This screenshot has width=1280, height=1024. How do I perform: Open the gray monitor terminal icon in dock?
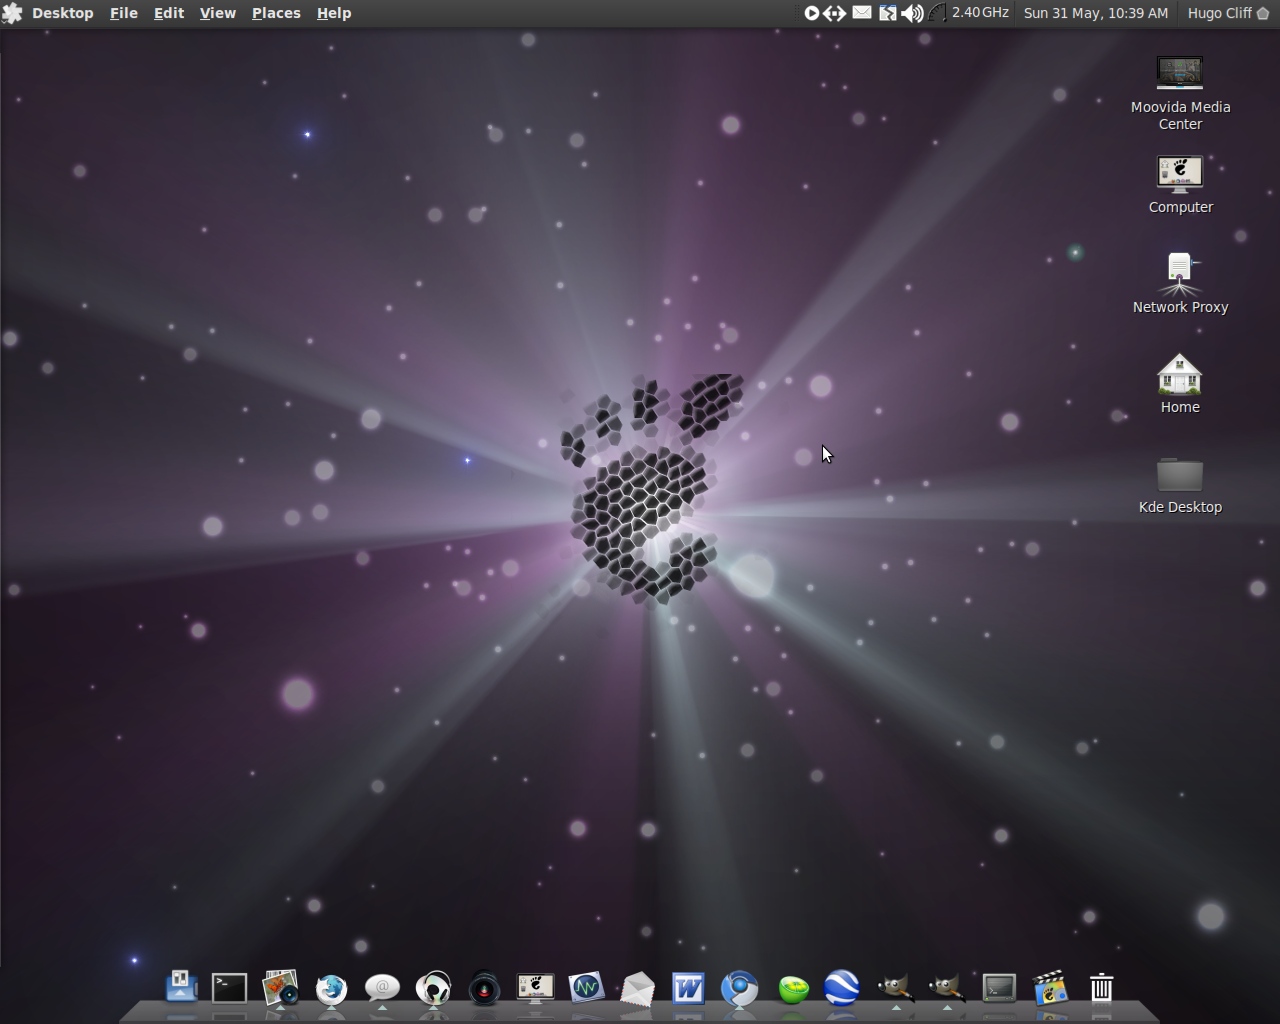999,988
